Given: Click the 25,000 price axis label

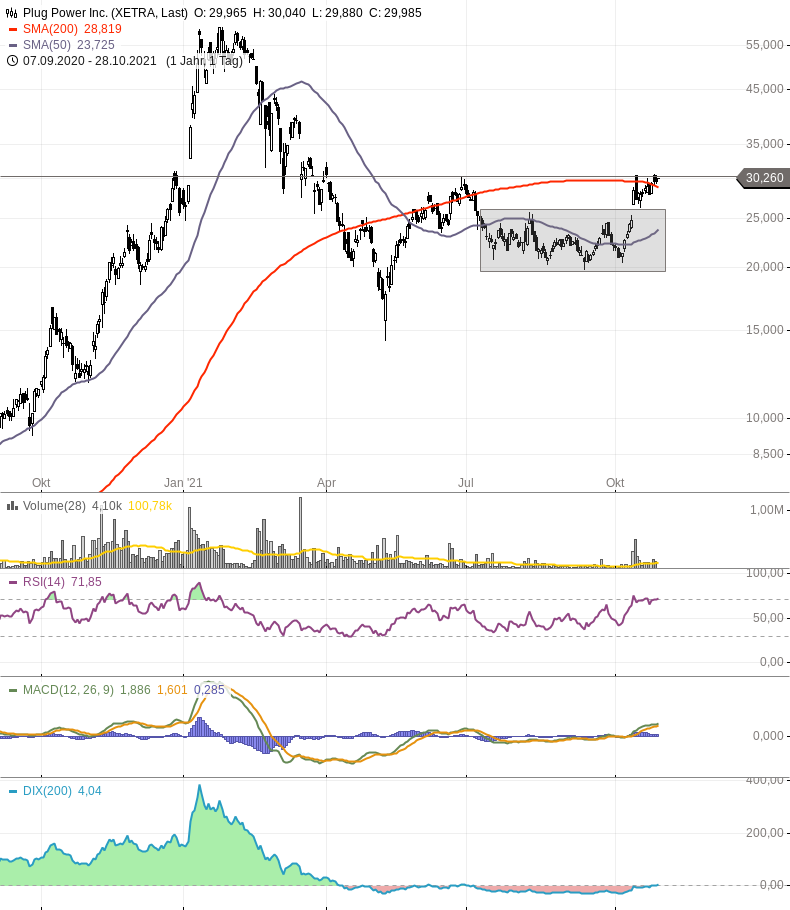Looking at the screenshot, I should pos(764,218).
